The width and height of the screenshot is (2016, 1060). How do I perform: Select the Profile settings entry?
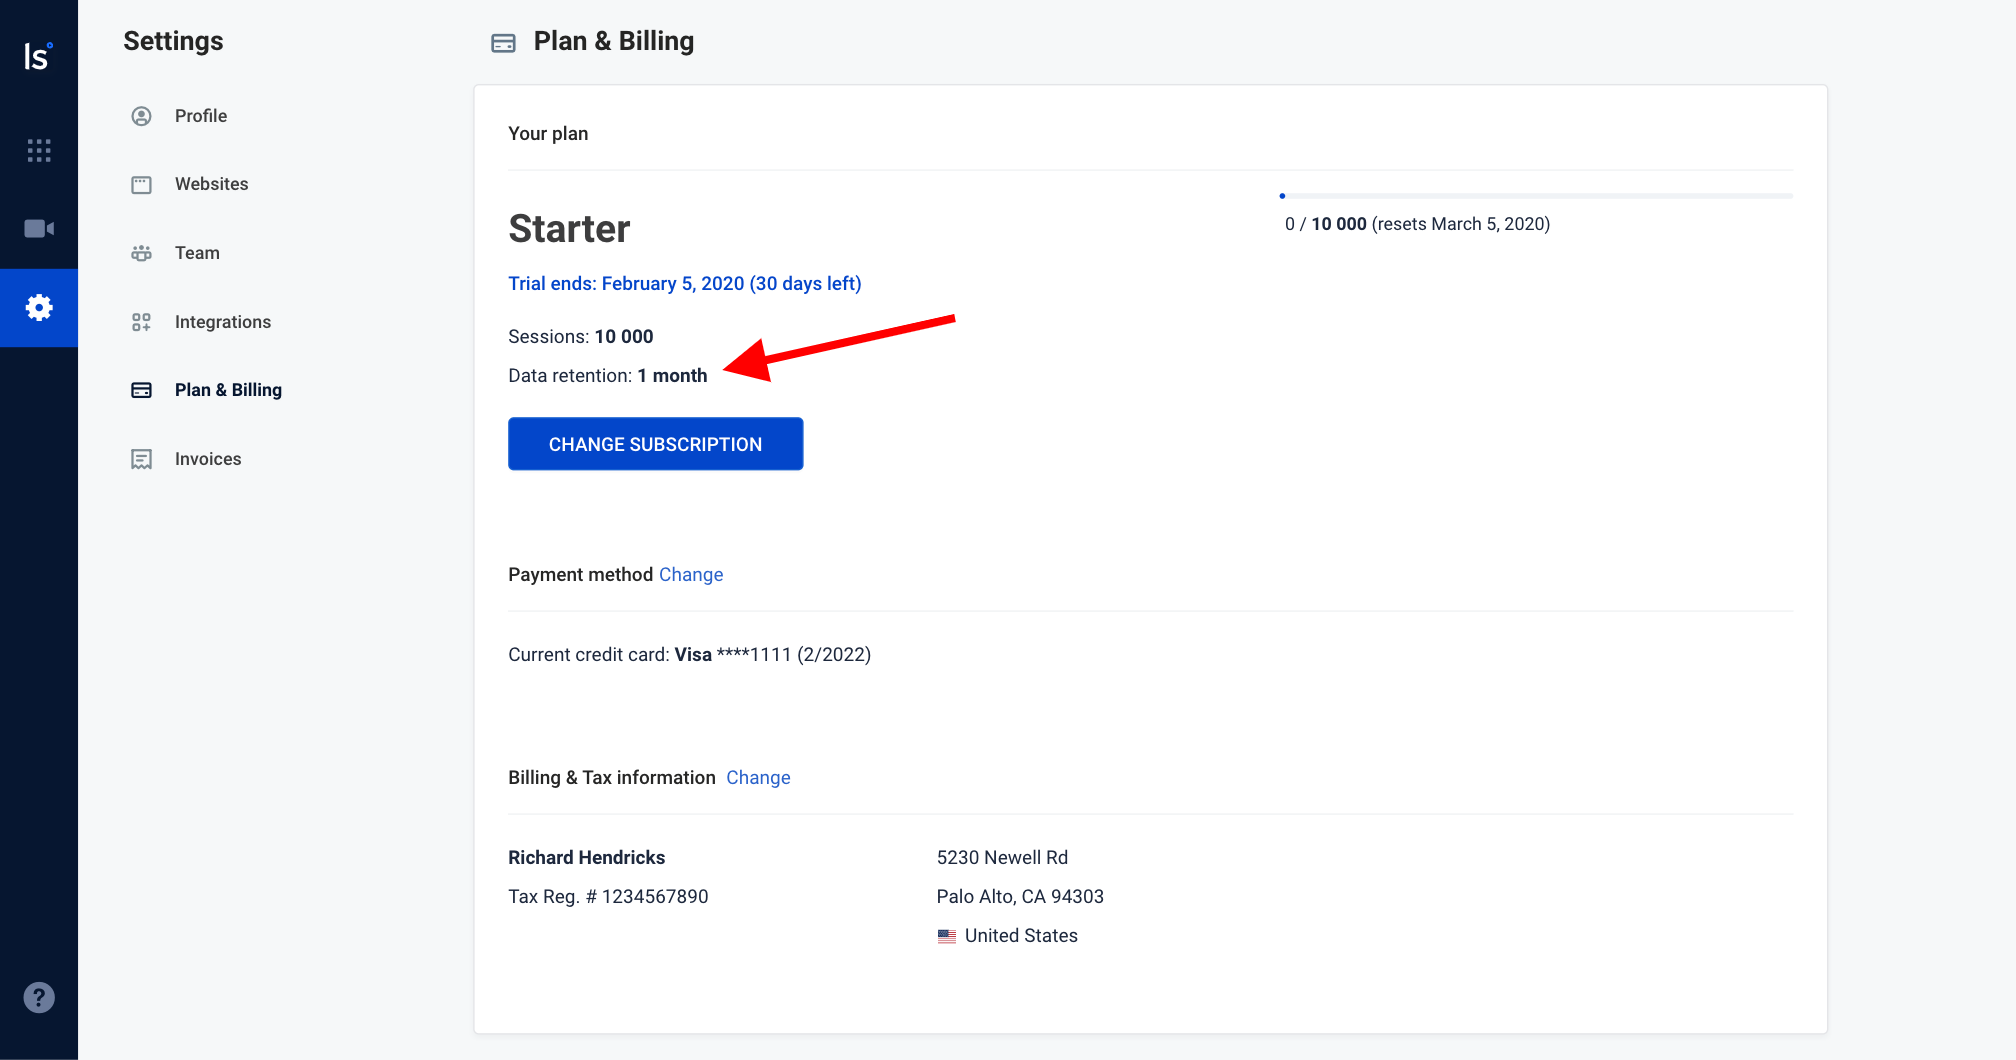tap(200, 115)
